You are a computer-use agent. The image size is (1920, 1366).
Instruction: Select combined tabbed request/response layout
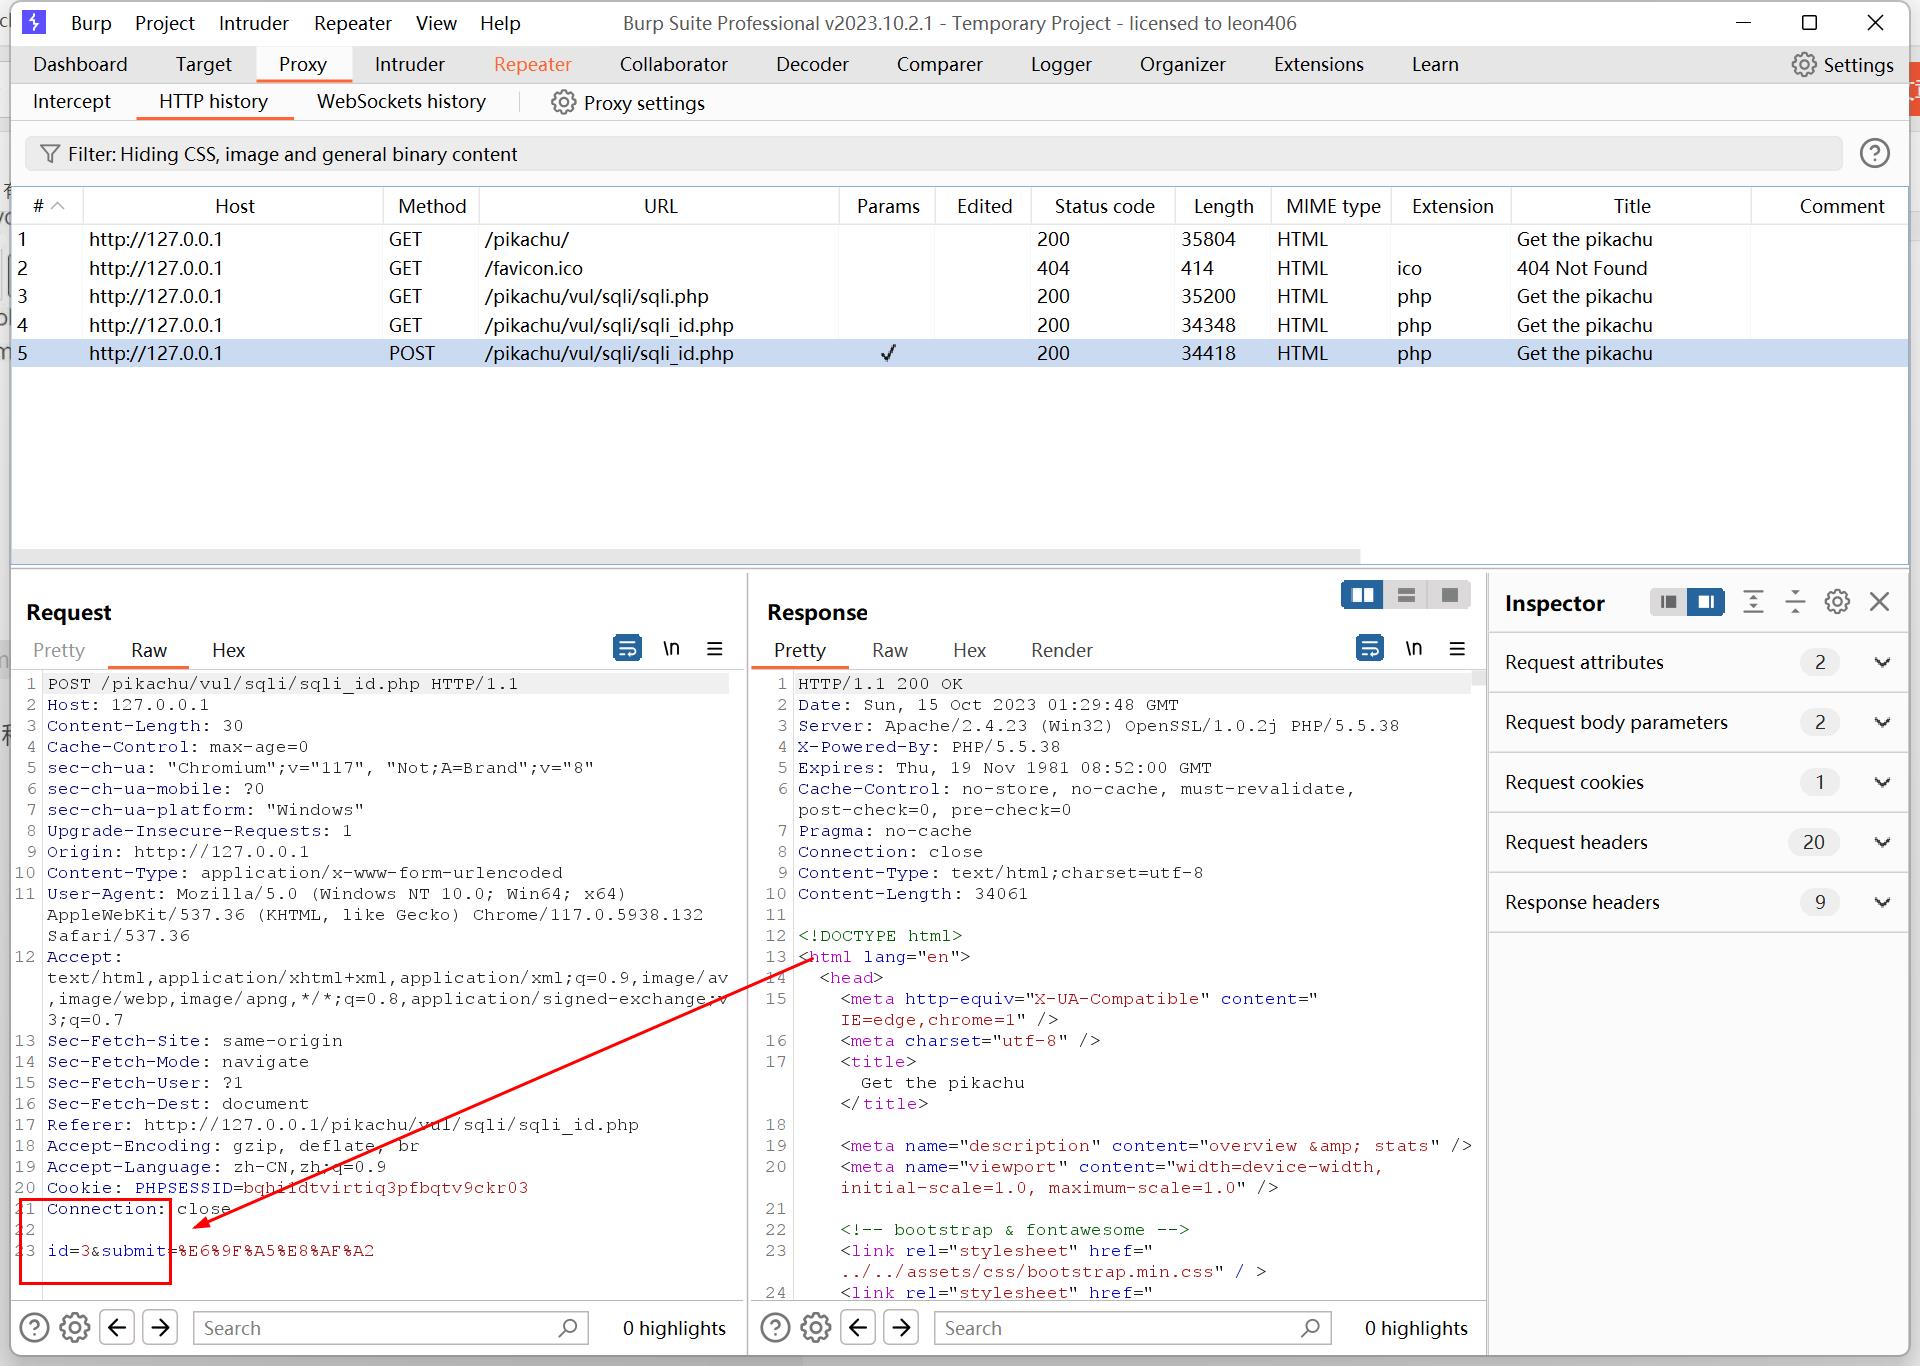[x=1449, y=595]
